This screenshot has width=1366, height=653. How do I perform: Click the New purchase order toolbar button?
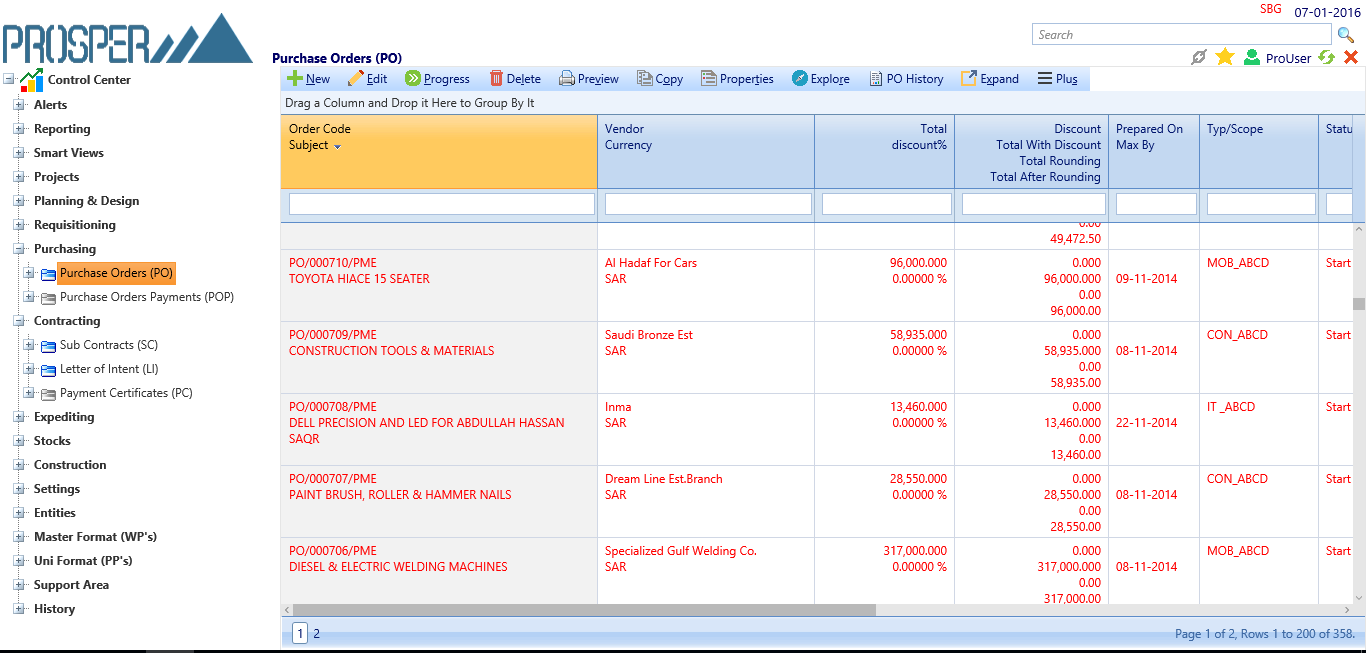308,79
